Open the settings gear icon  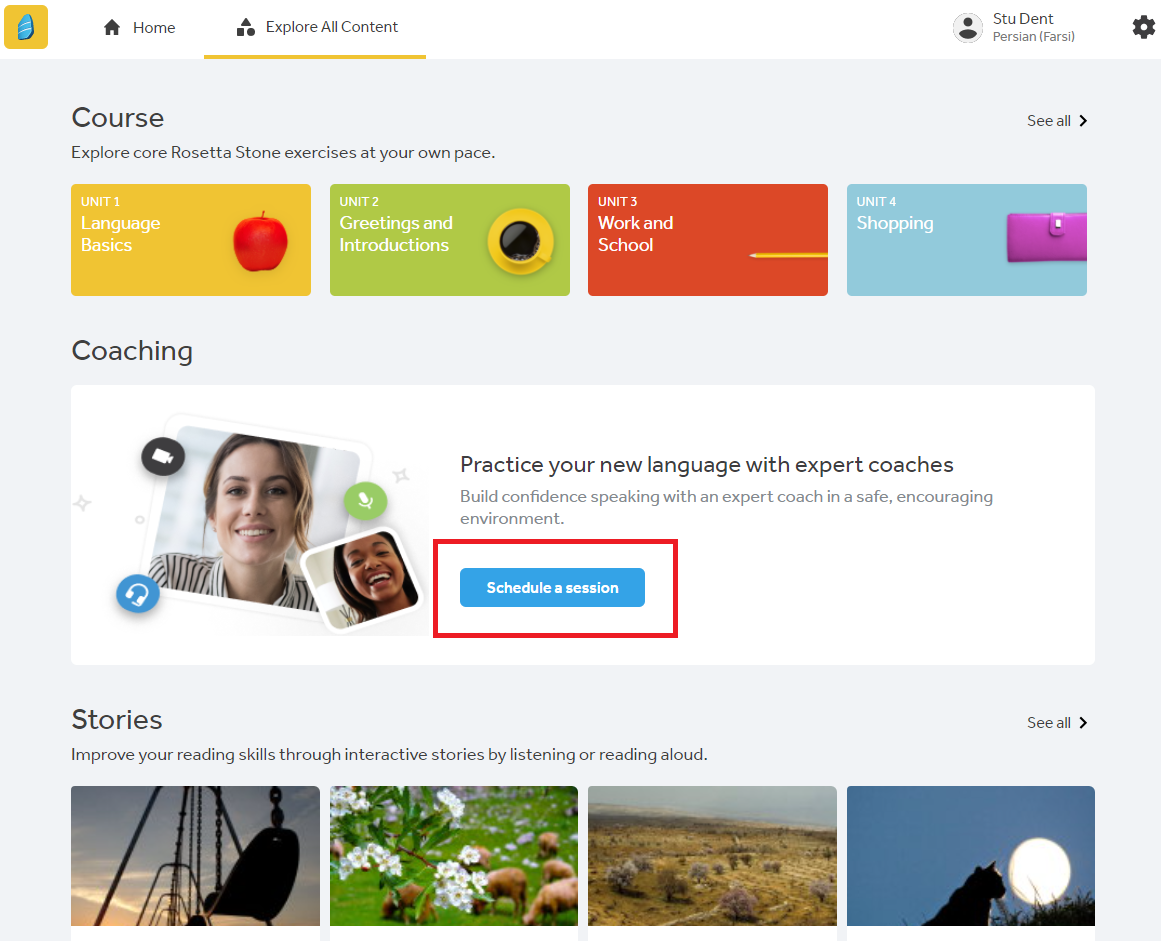click(1143, 27)
